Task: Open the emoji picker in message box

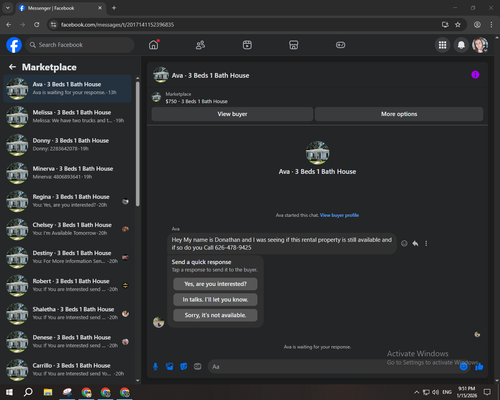Action: point(463,367)
